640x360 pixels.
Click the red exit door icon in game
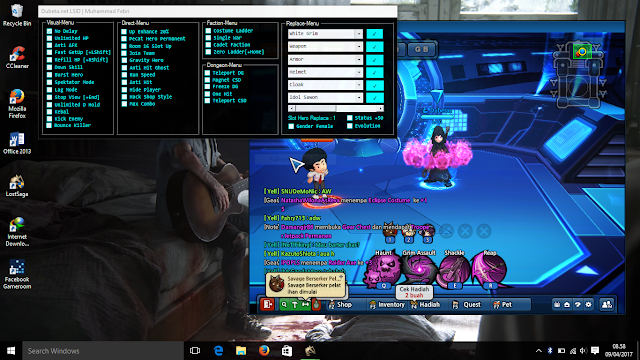point(267,304)
